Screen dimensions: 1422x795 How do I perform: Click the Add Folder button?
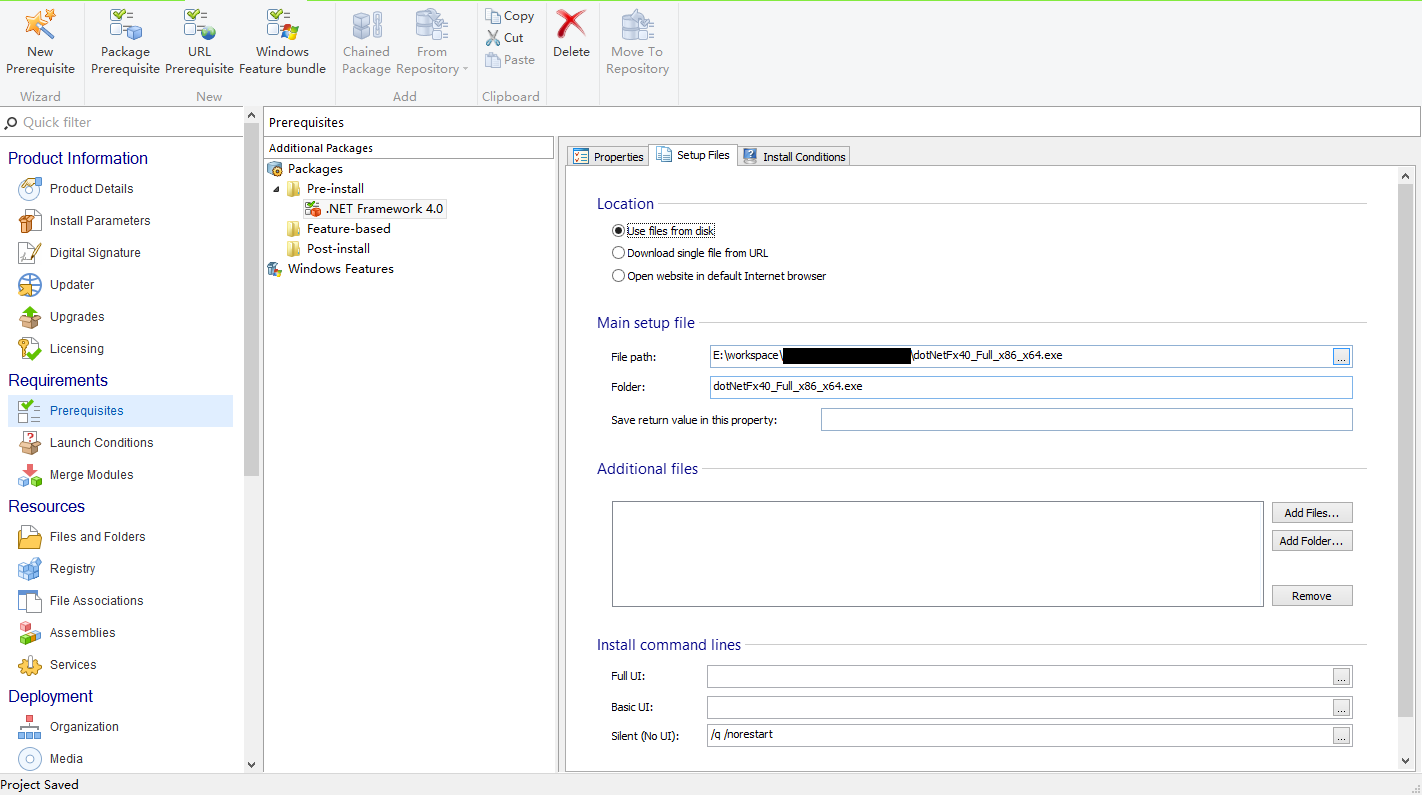tap(1311, 541)
